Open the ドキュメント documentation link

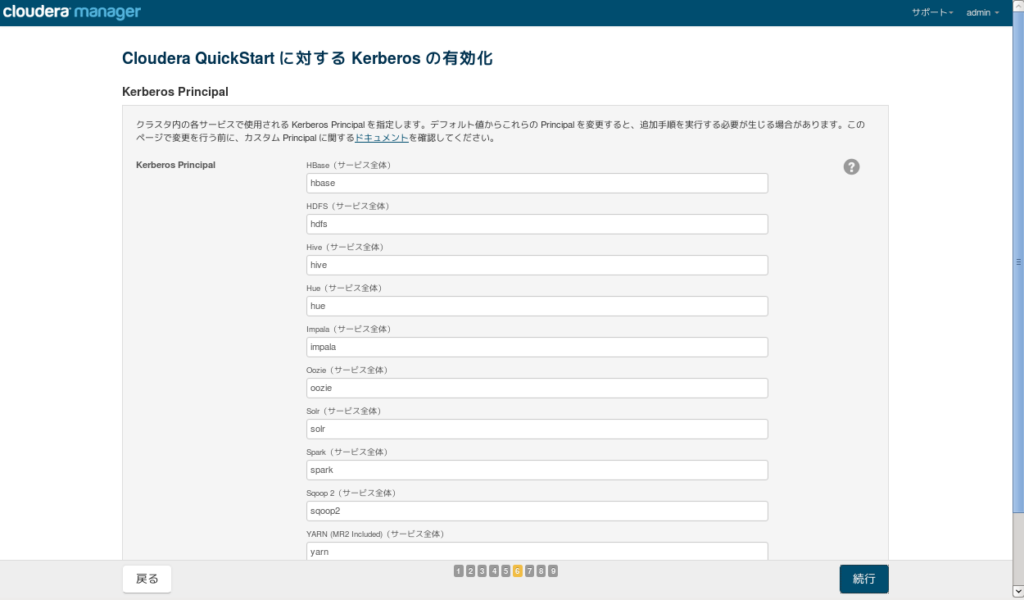381,138
